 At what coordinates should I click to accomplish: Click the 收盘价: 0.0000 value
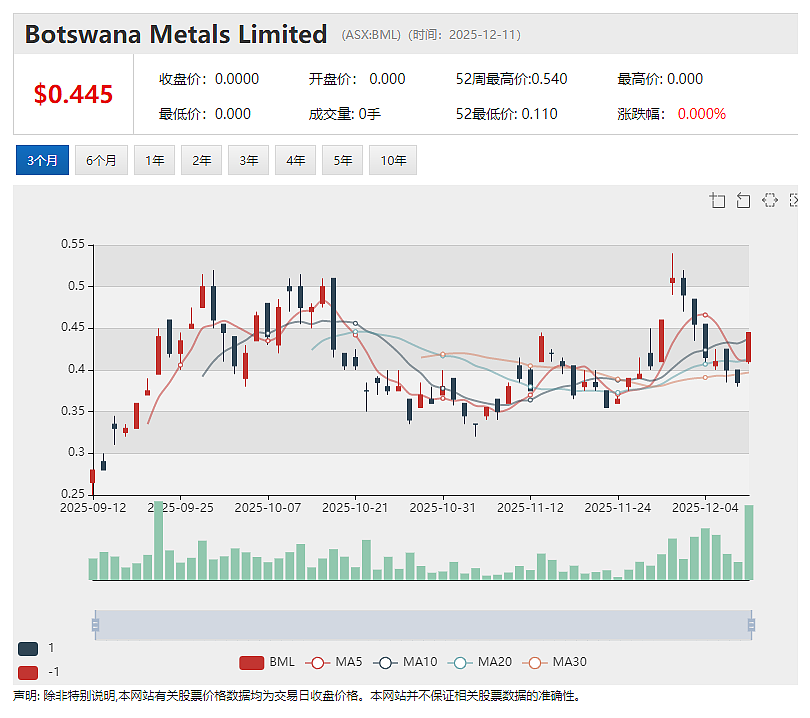209,79
